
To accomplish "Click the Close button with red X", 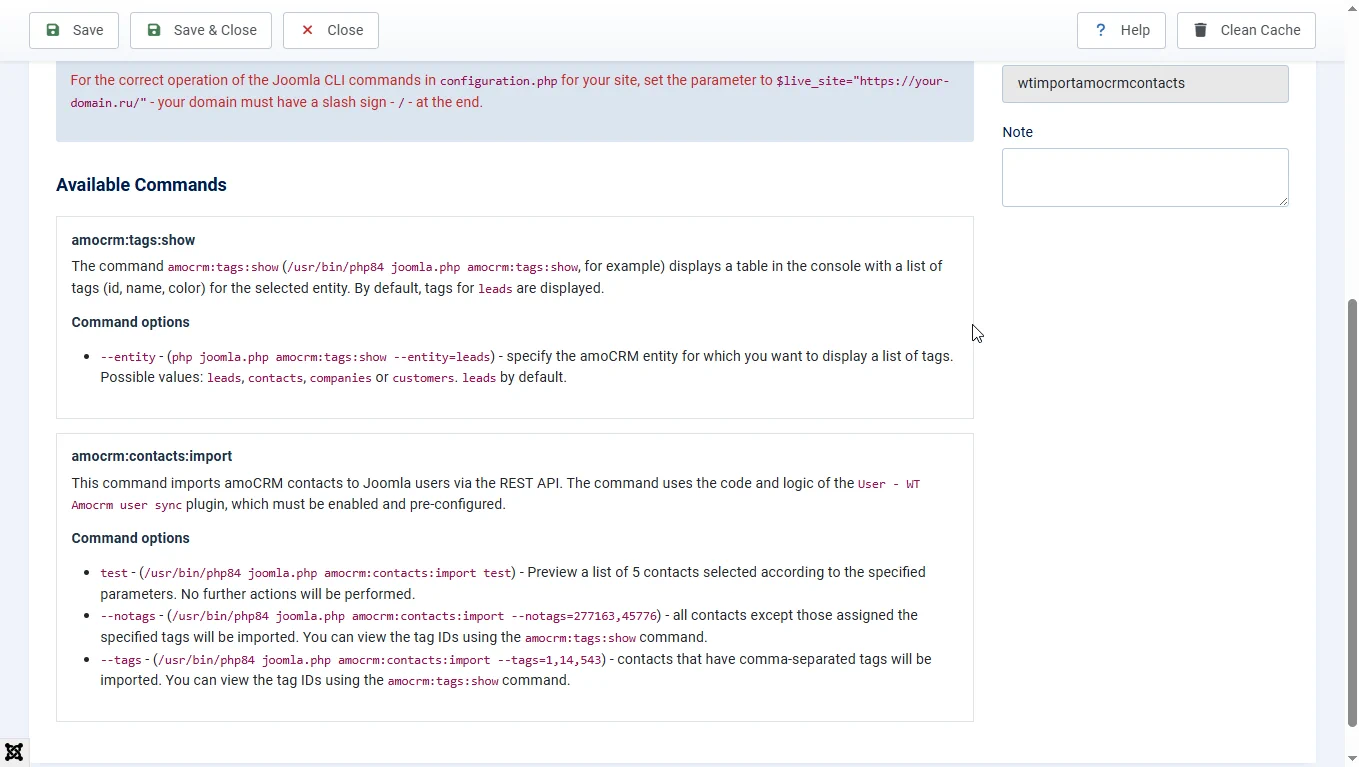I will pos(331,30).
